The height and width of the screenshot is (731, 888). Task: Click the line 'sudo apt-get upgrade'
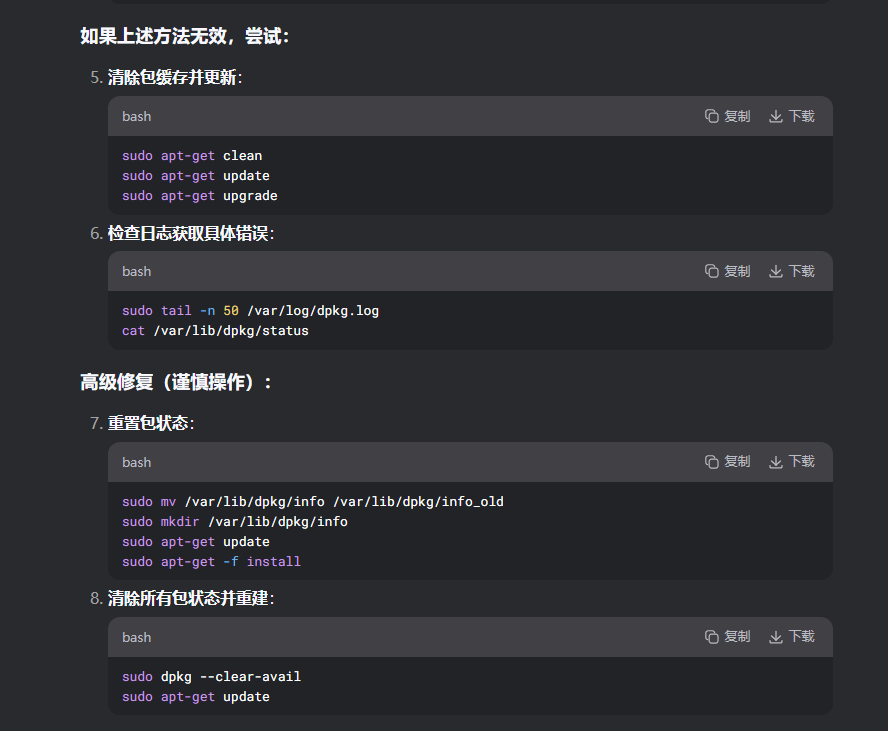coord(199,196)
